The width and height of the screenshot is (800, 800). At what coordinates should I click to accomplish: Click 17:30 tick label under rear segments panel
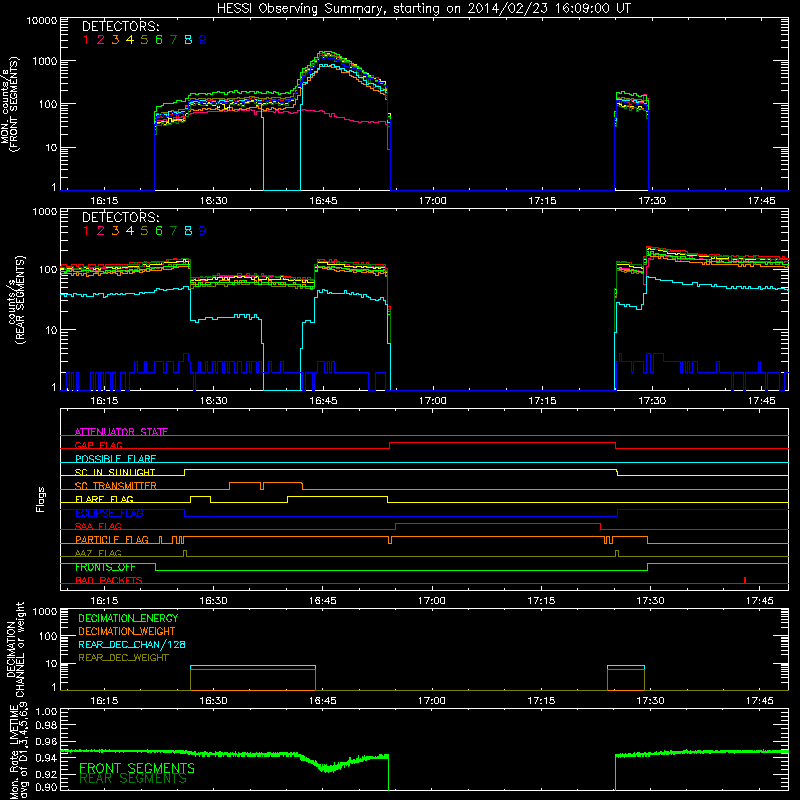tap(652, 401)
